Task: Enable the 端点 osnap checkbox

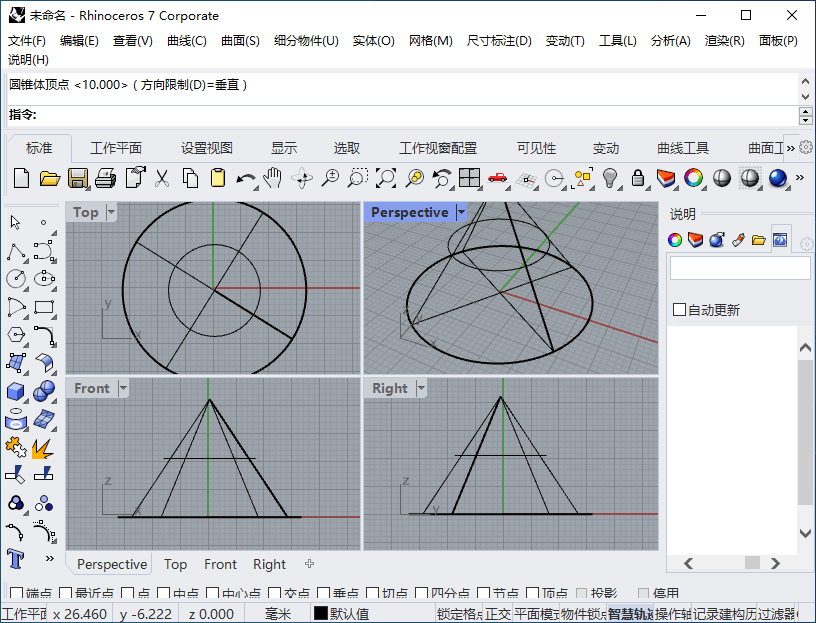Action: point(16,594)
